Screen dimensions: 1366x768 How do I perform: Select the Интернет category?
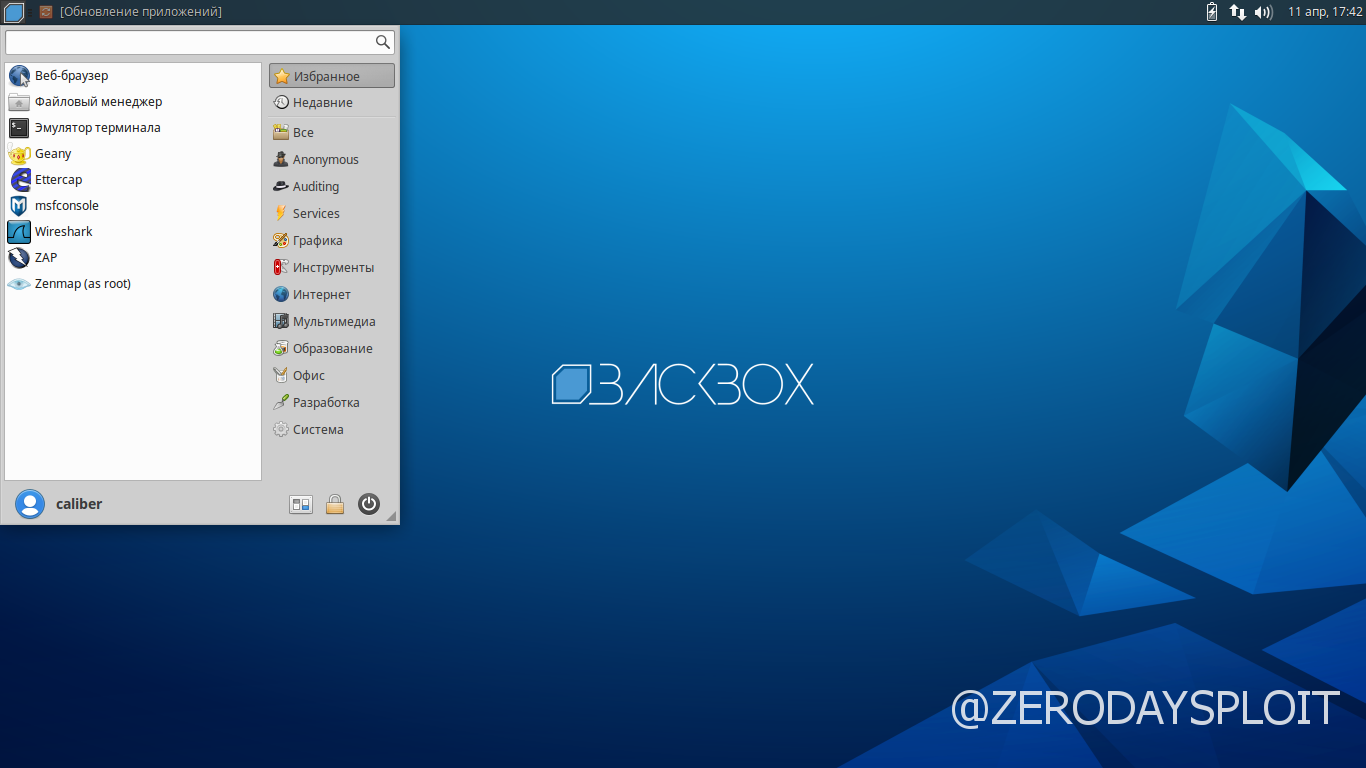click(332, 295)
